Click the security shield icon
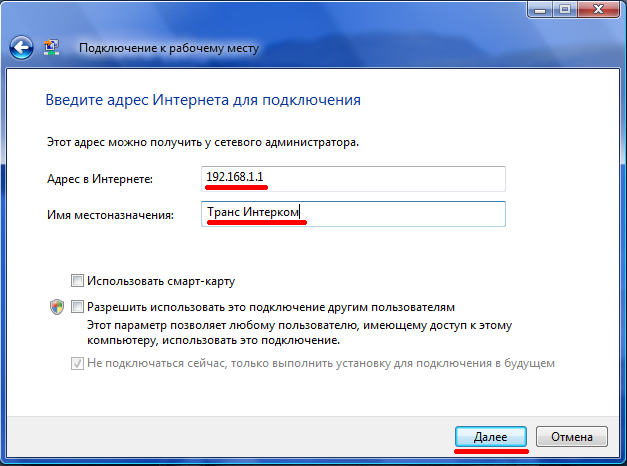Image resolution: width=627 pixels, height=466 pixels. [x=57, y=307]
